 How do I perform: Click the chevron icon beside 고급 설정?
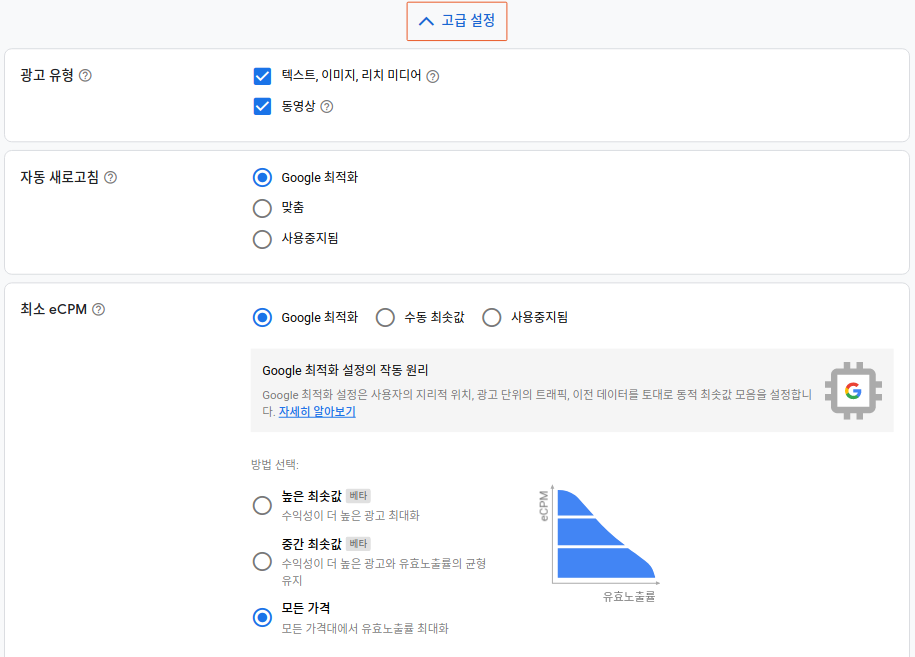pos(427,21)
